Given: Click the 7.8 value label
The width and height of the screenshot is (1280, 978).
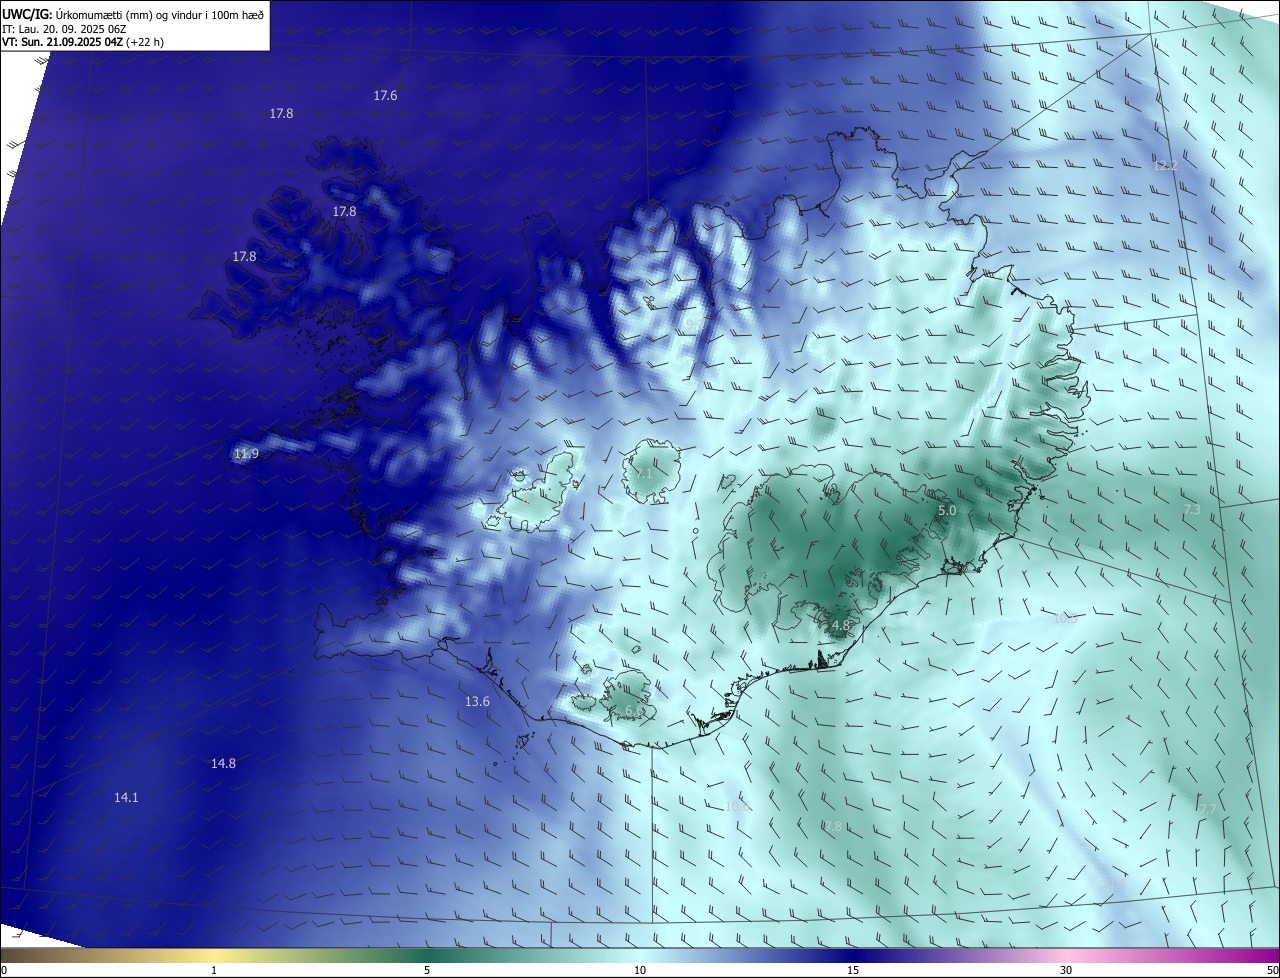Looking at the screenshot, I should pyautogui.click(x=833, y=827).
